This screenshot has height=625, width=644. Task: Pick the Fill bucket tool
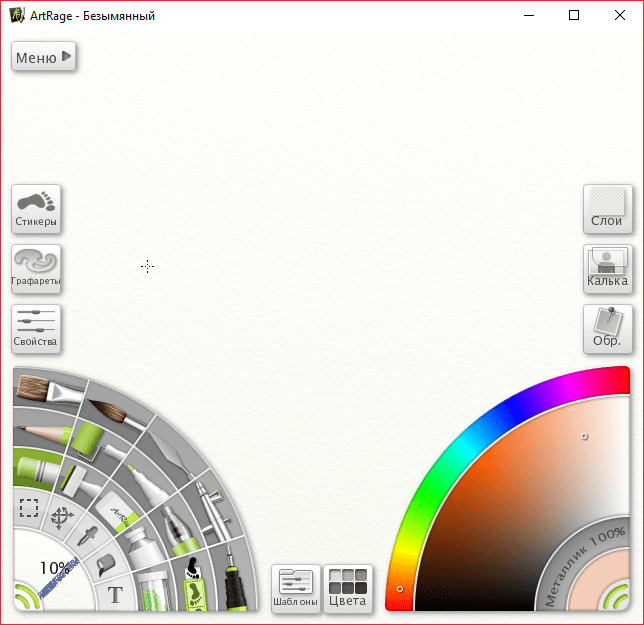coord(107,565)
